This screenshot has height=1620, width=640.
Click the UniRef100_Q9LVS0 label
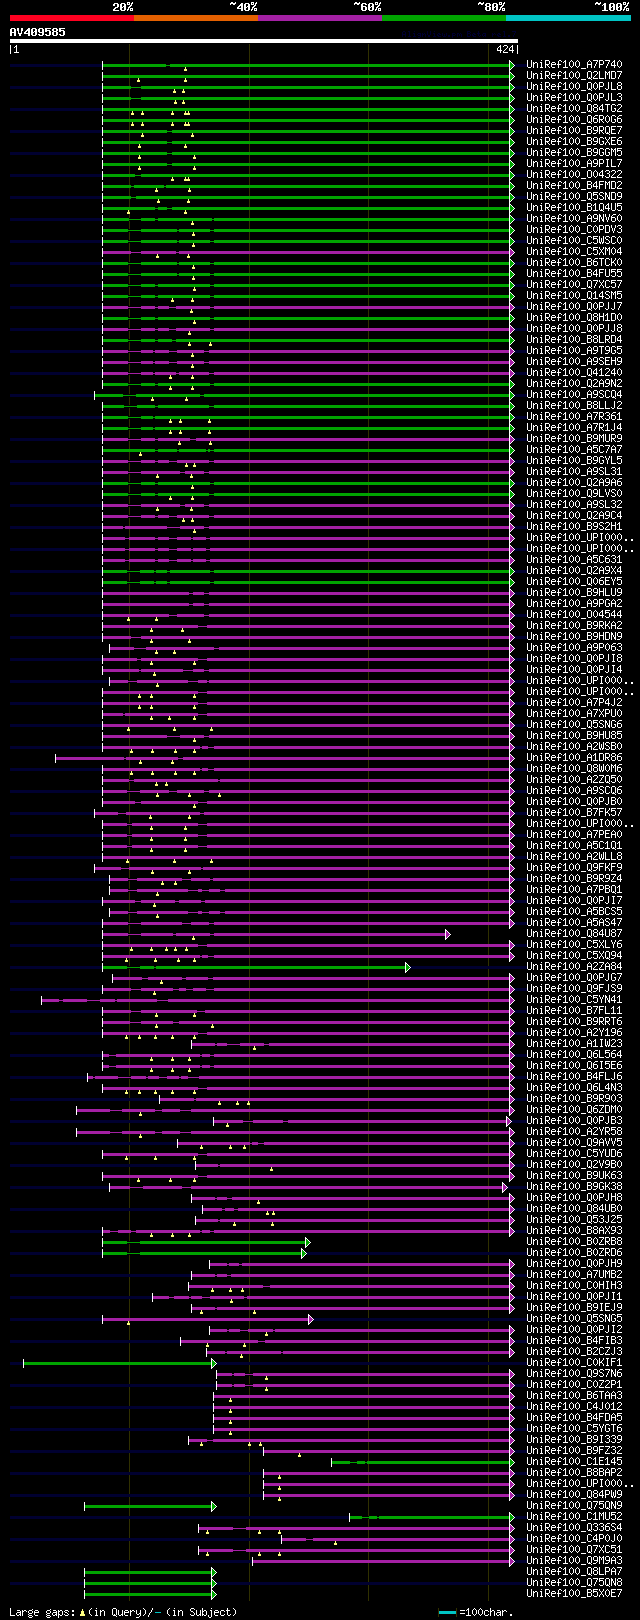click(574, 493)
